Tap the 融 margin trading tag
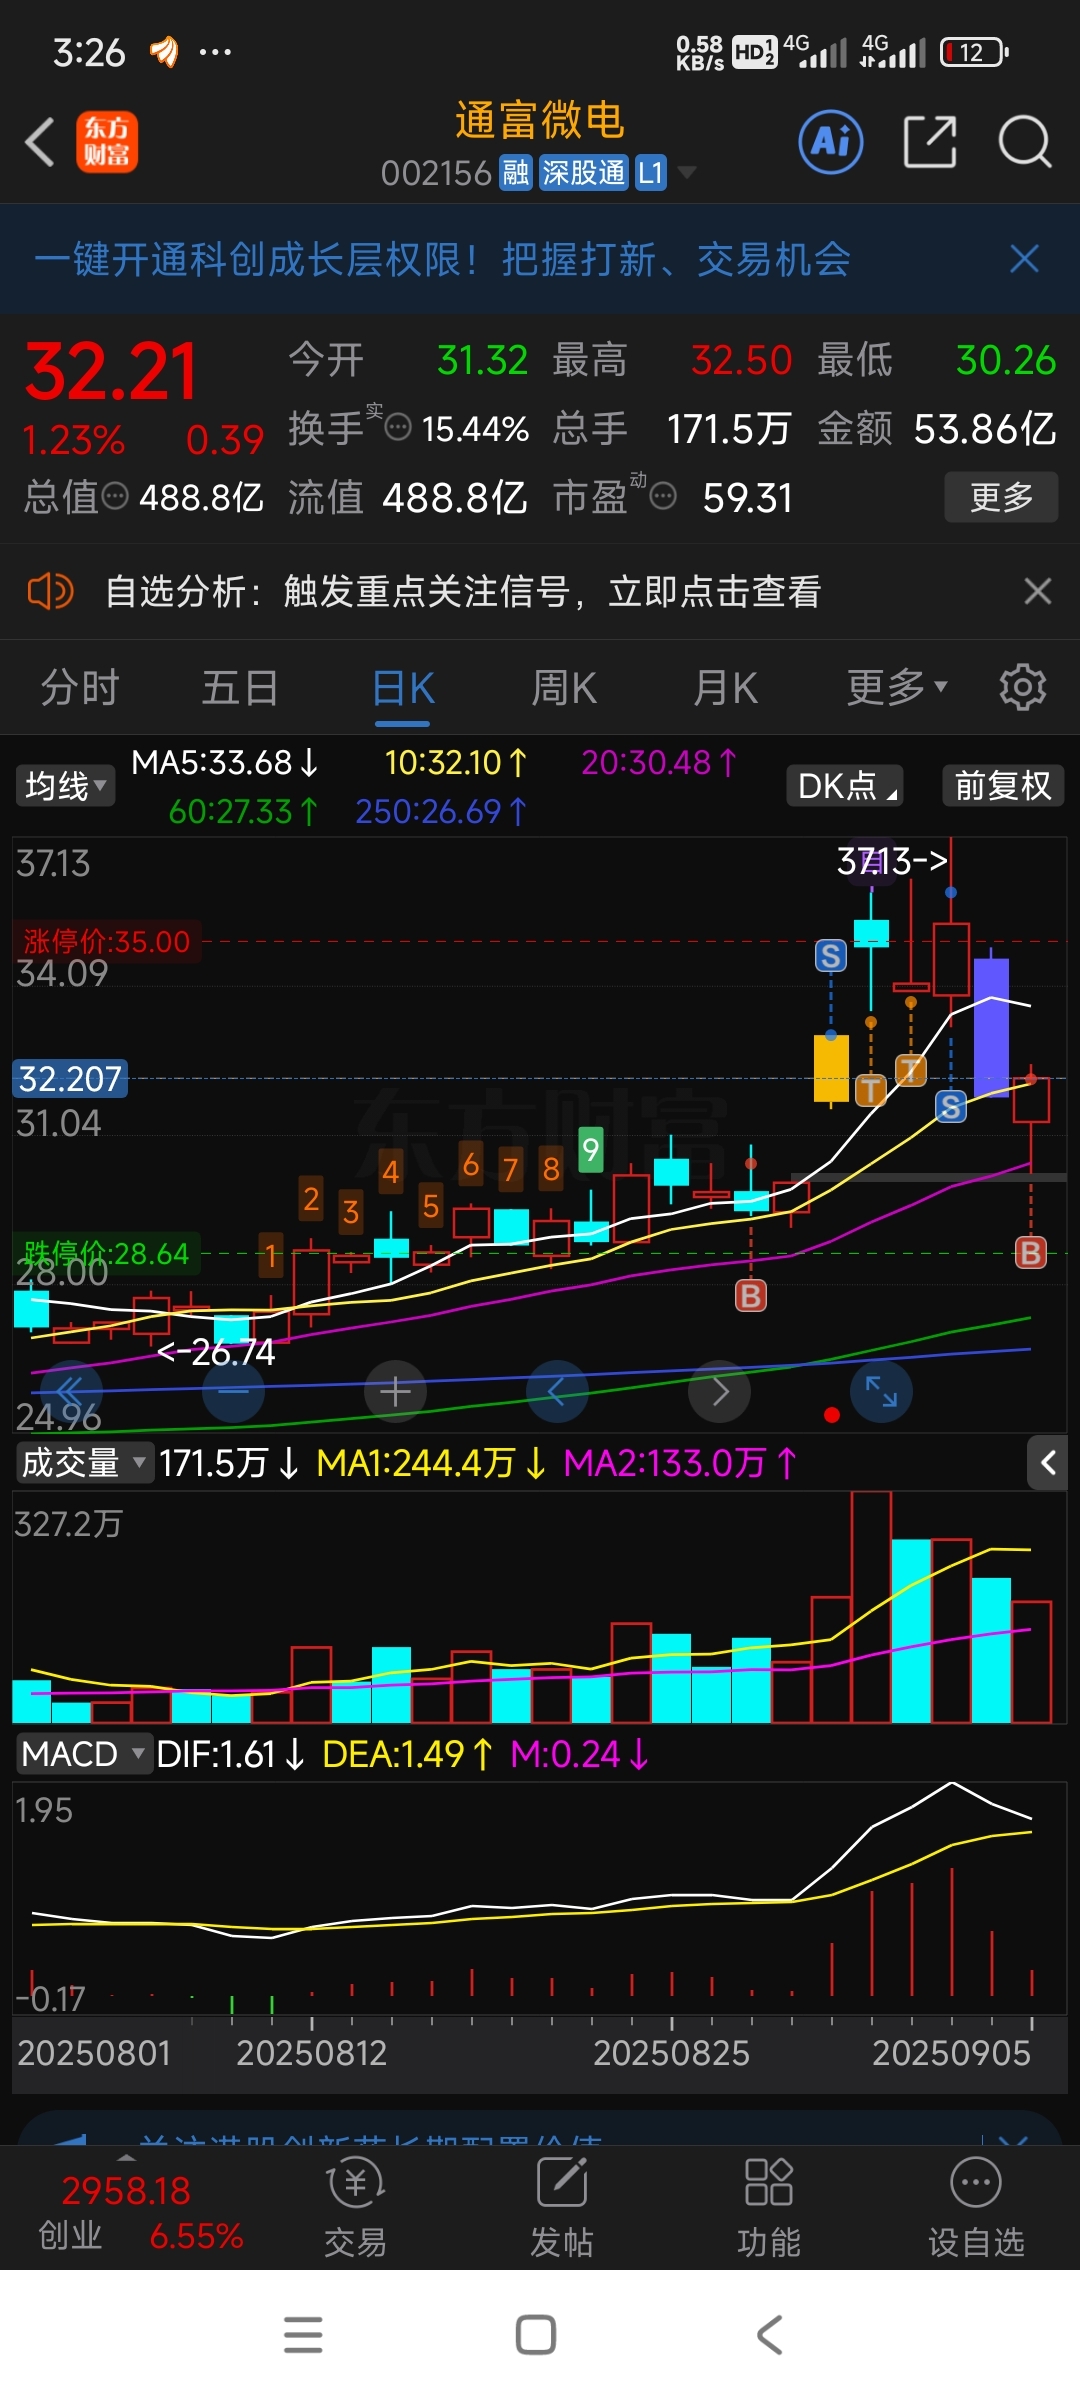This screenshot has width=1080, height=2400. point(516,173)
